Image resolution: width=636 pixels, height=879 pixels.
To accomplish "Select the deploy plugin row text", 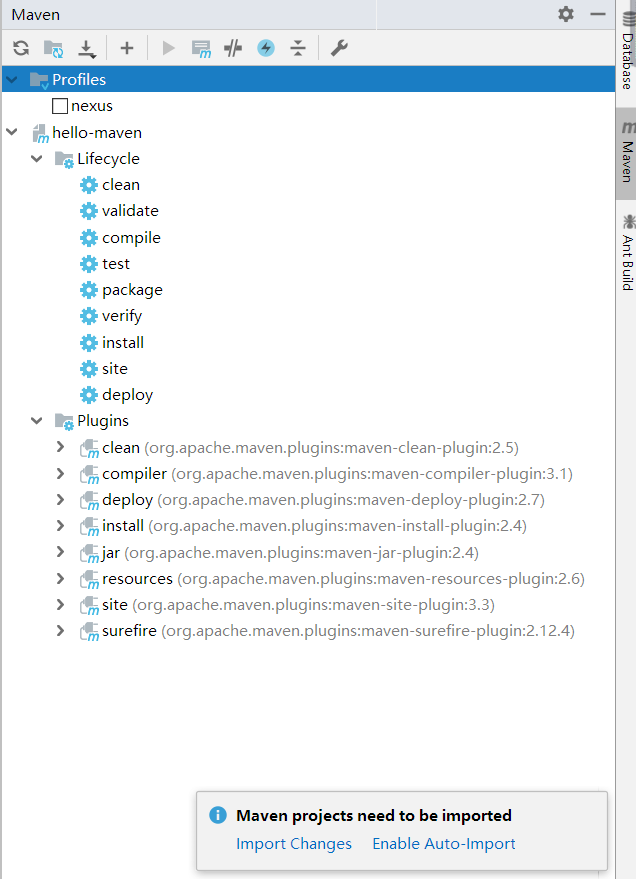I will click(323, 499).
